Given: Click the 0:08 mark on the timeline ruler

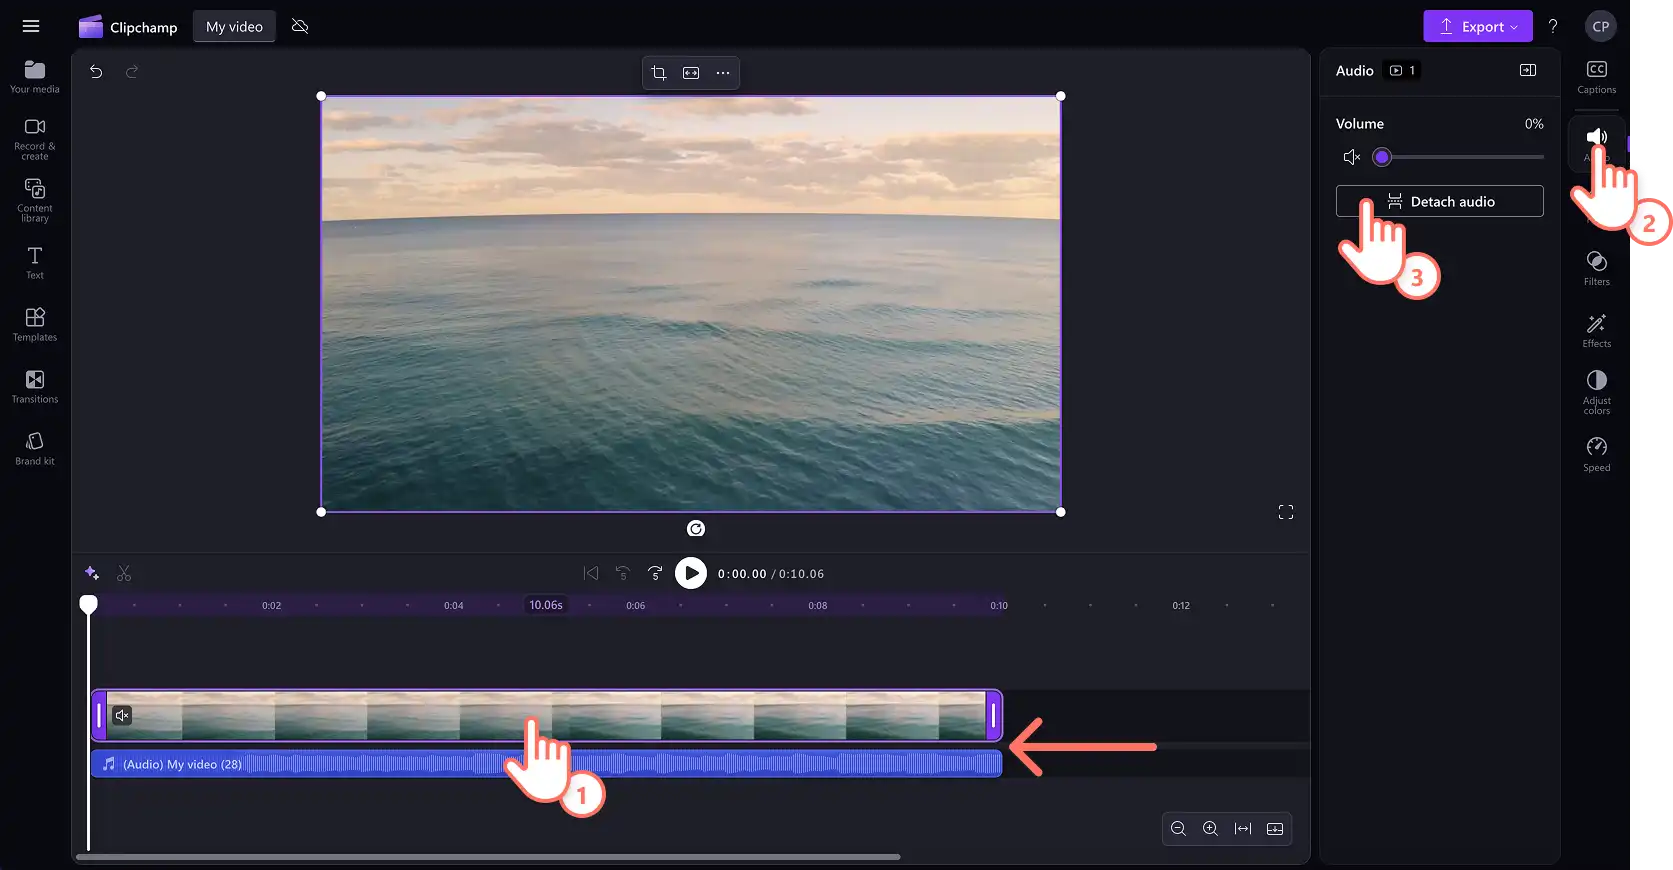Looking at the screenshot, I should pos(818,605).
